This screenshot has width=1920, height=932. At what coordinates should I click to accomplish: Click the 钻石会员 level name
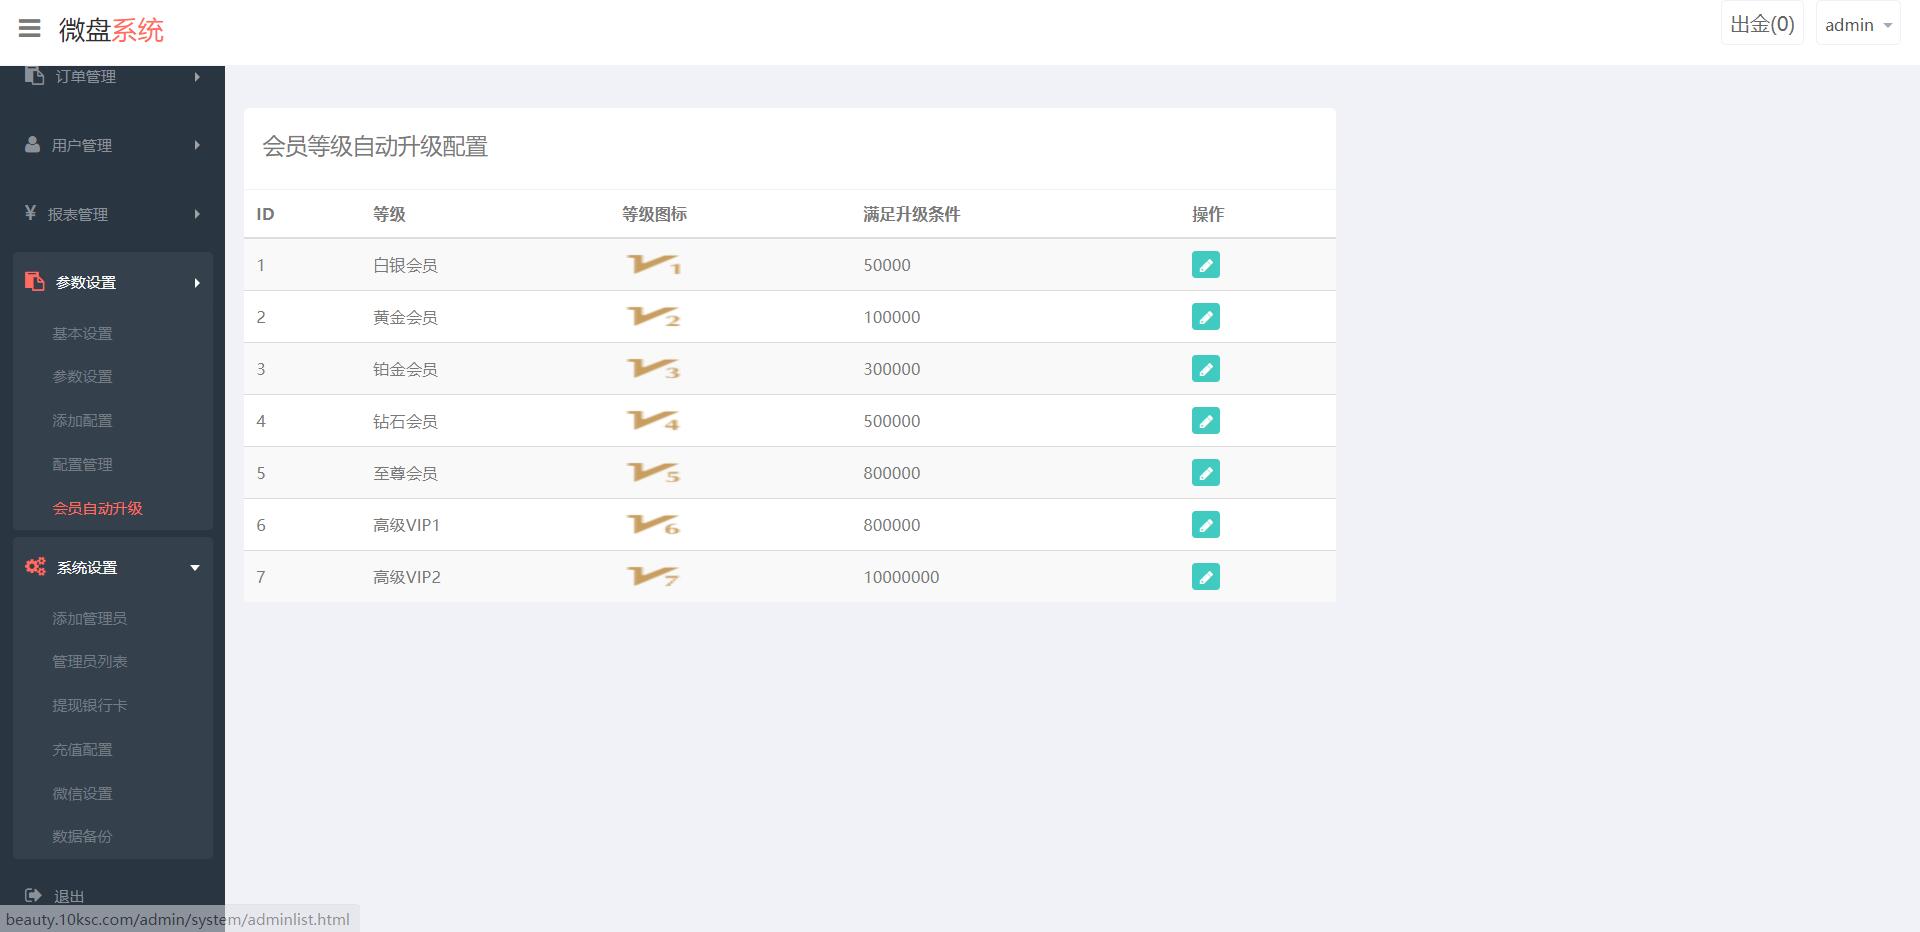click(x=405, y=422)
